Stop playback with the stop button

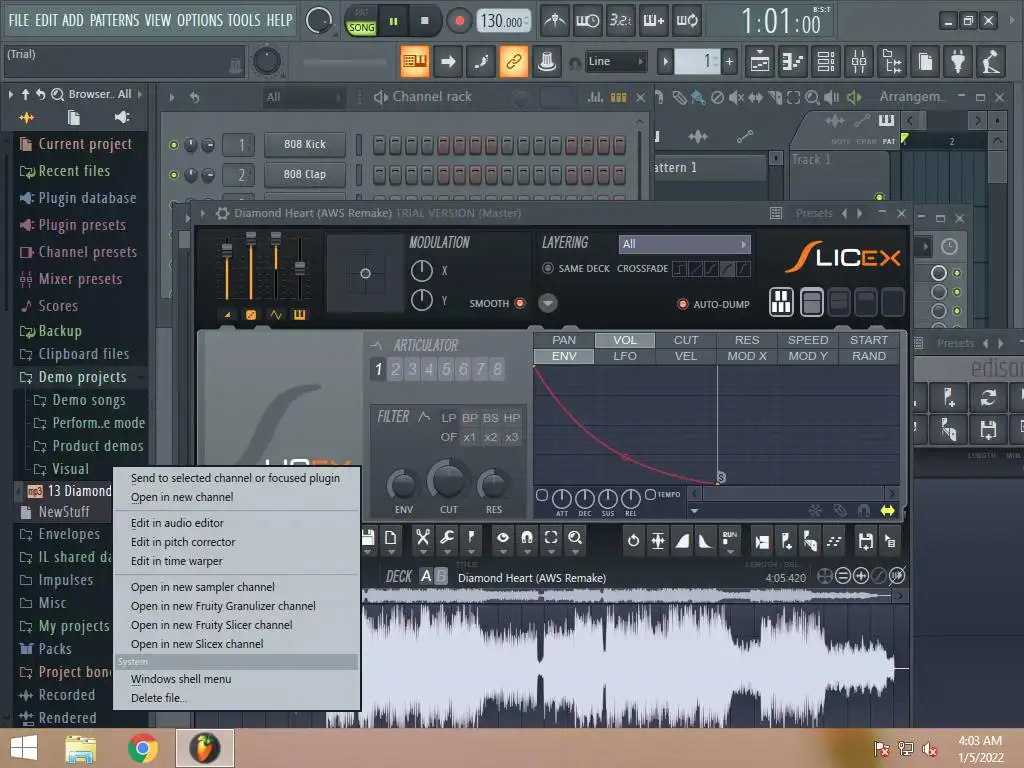424,21
